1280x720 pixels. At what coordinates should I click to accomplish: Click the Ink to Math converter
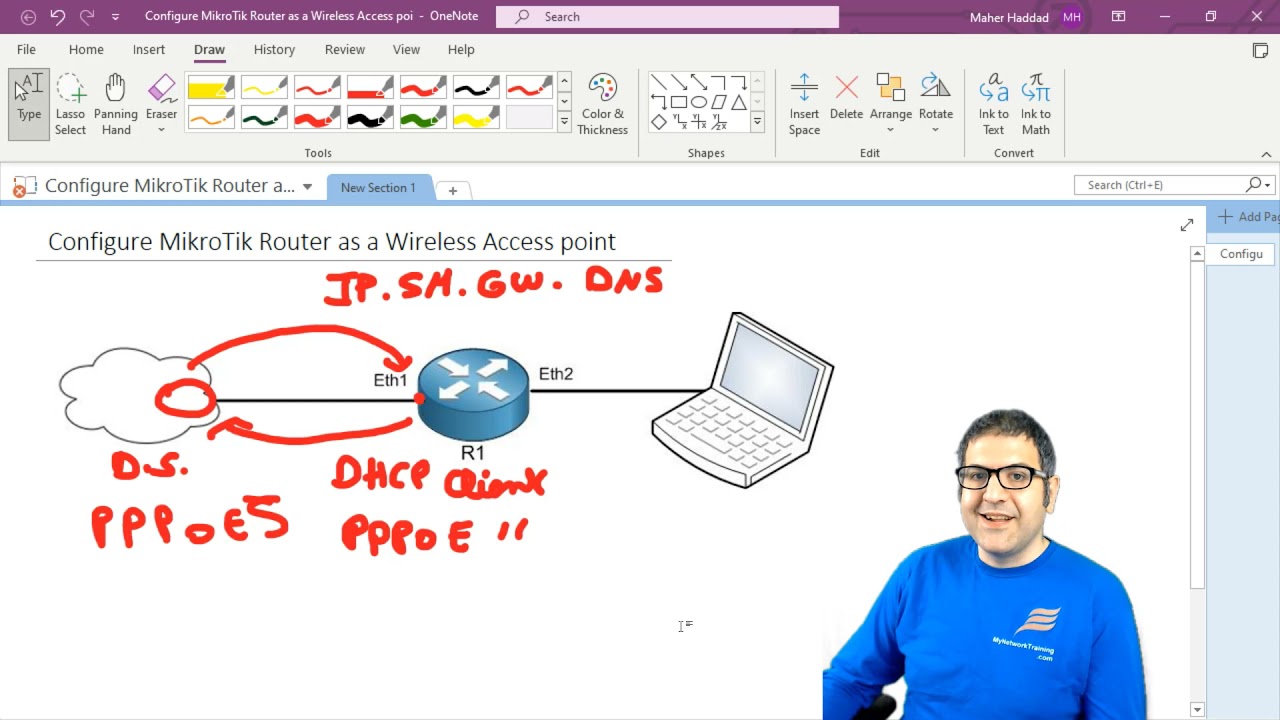point(1035,104)
